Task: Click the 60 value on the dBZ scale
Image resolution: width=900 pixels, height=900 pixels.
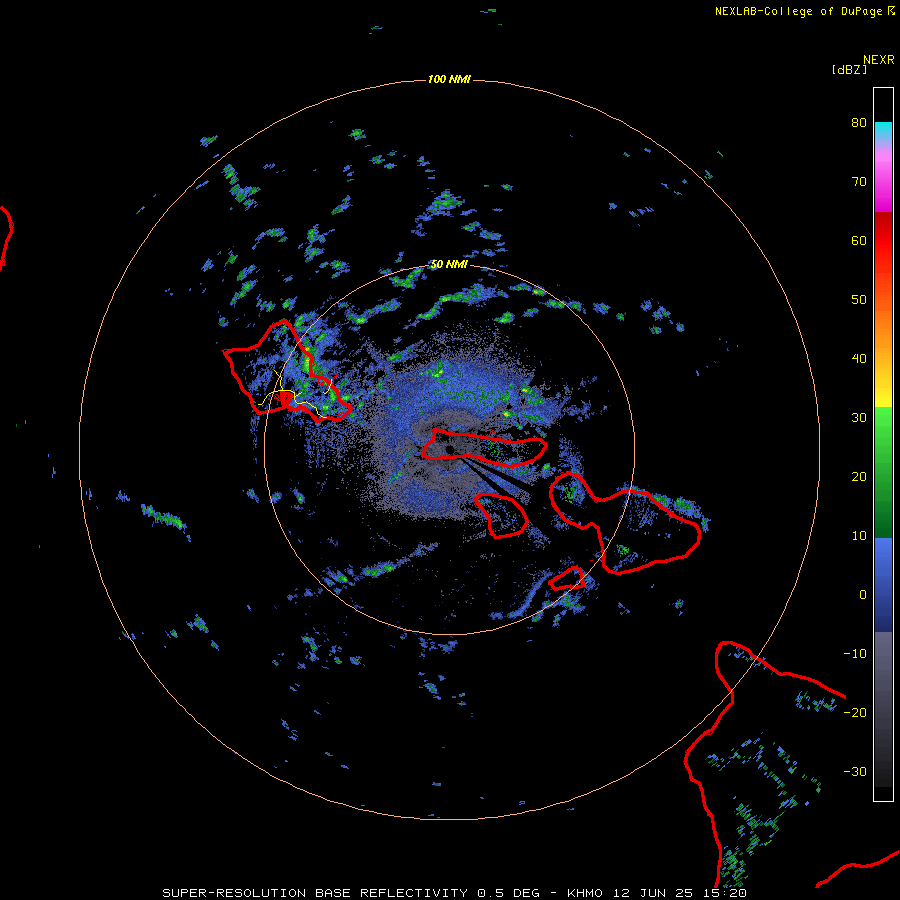Action: click(859, 241)
